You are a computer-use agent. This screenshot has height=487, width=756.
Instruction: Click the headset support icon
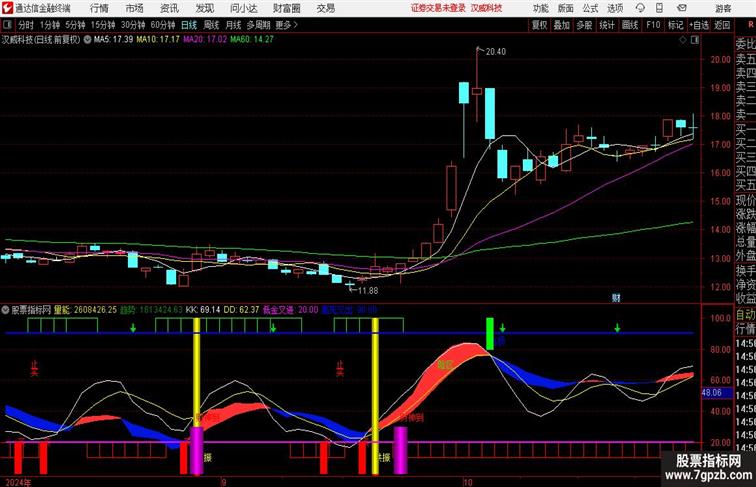640,8
